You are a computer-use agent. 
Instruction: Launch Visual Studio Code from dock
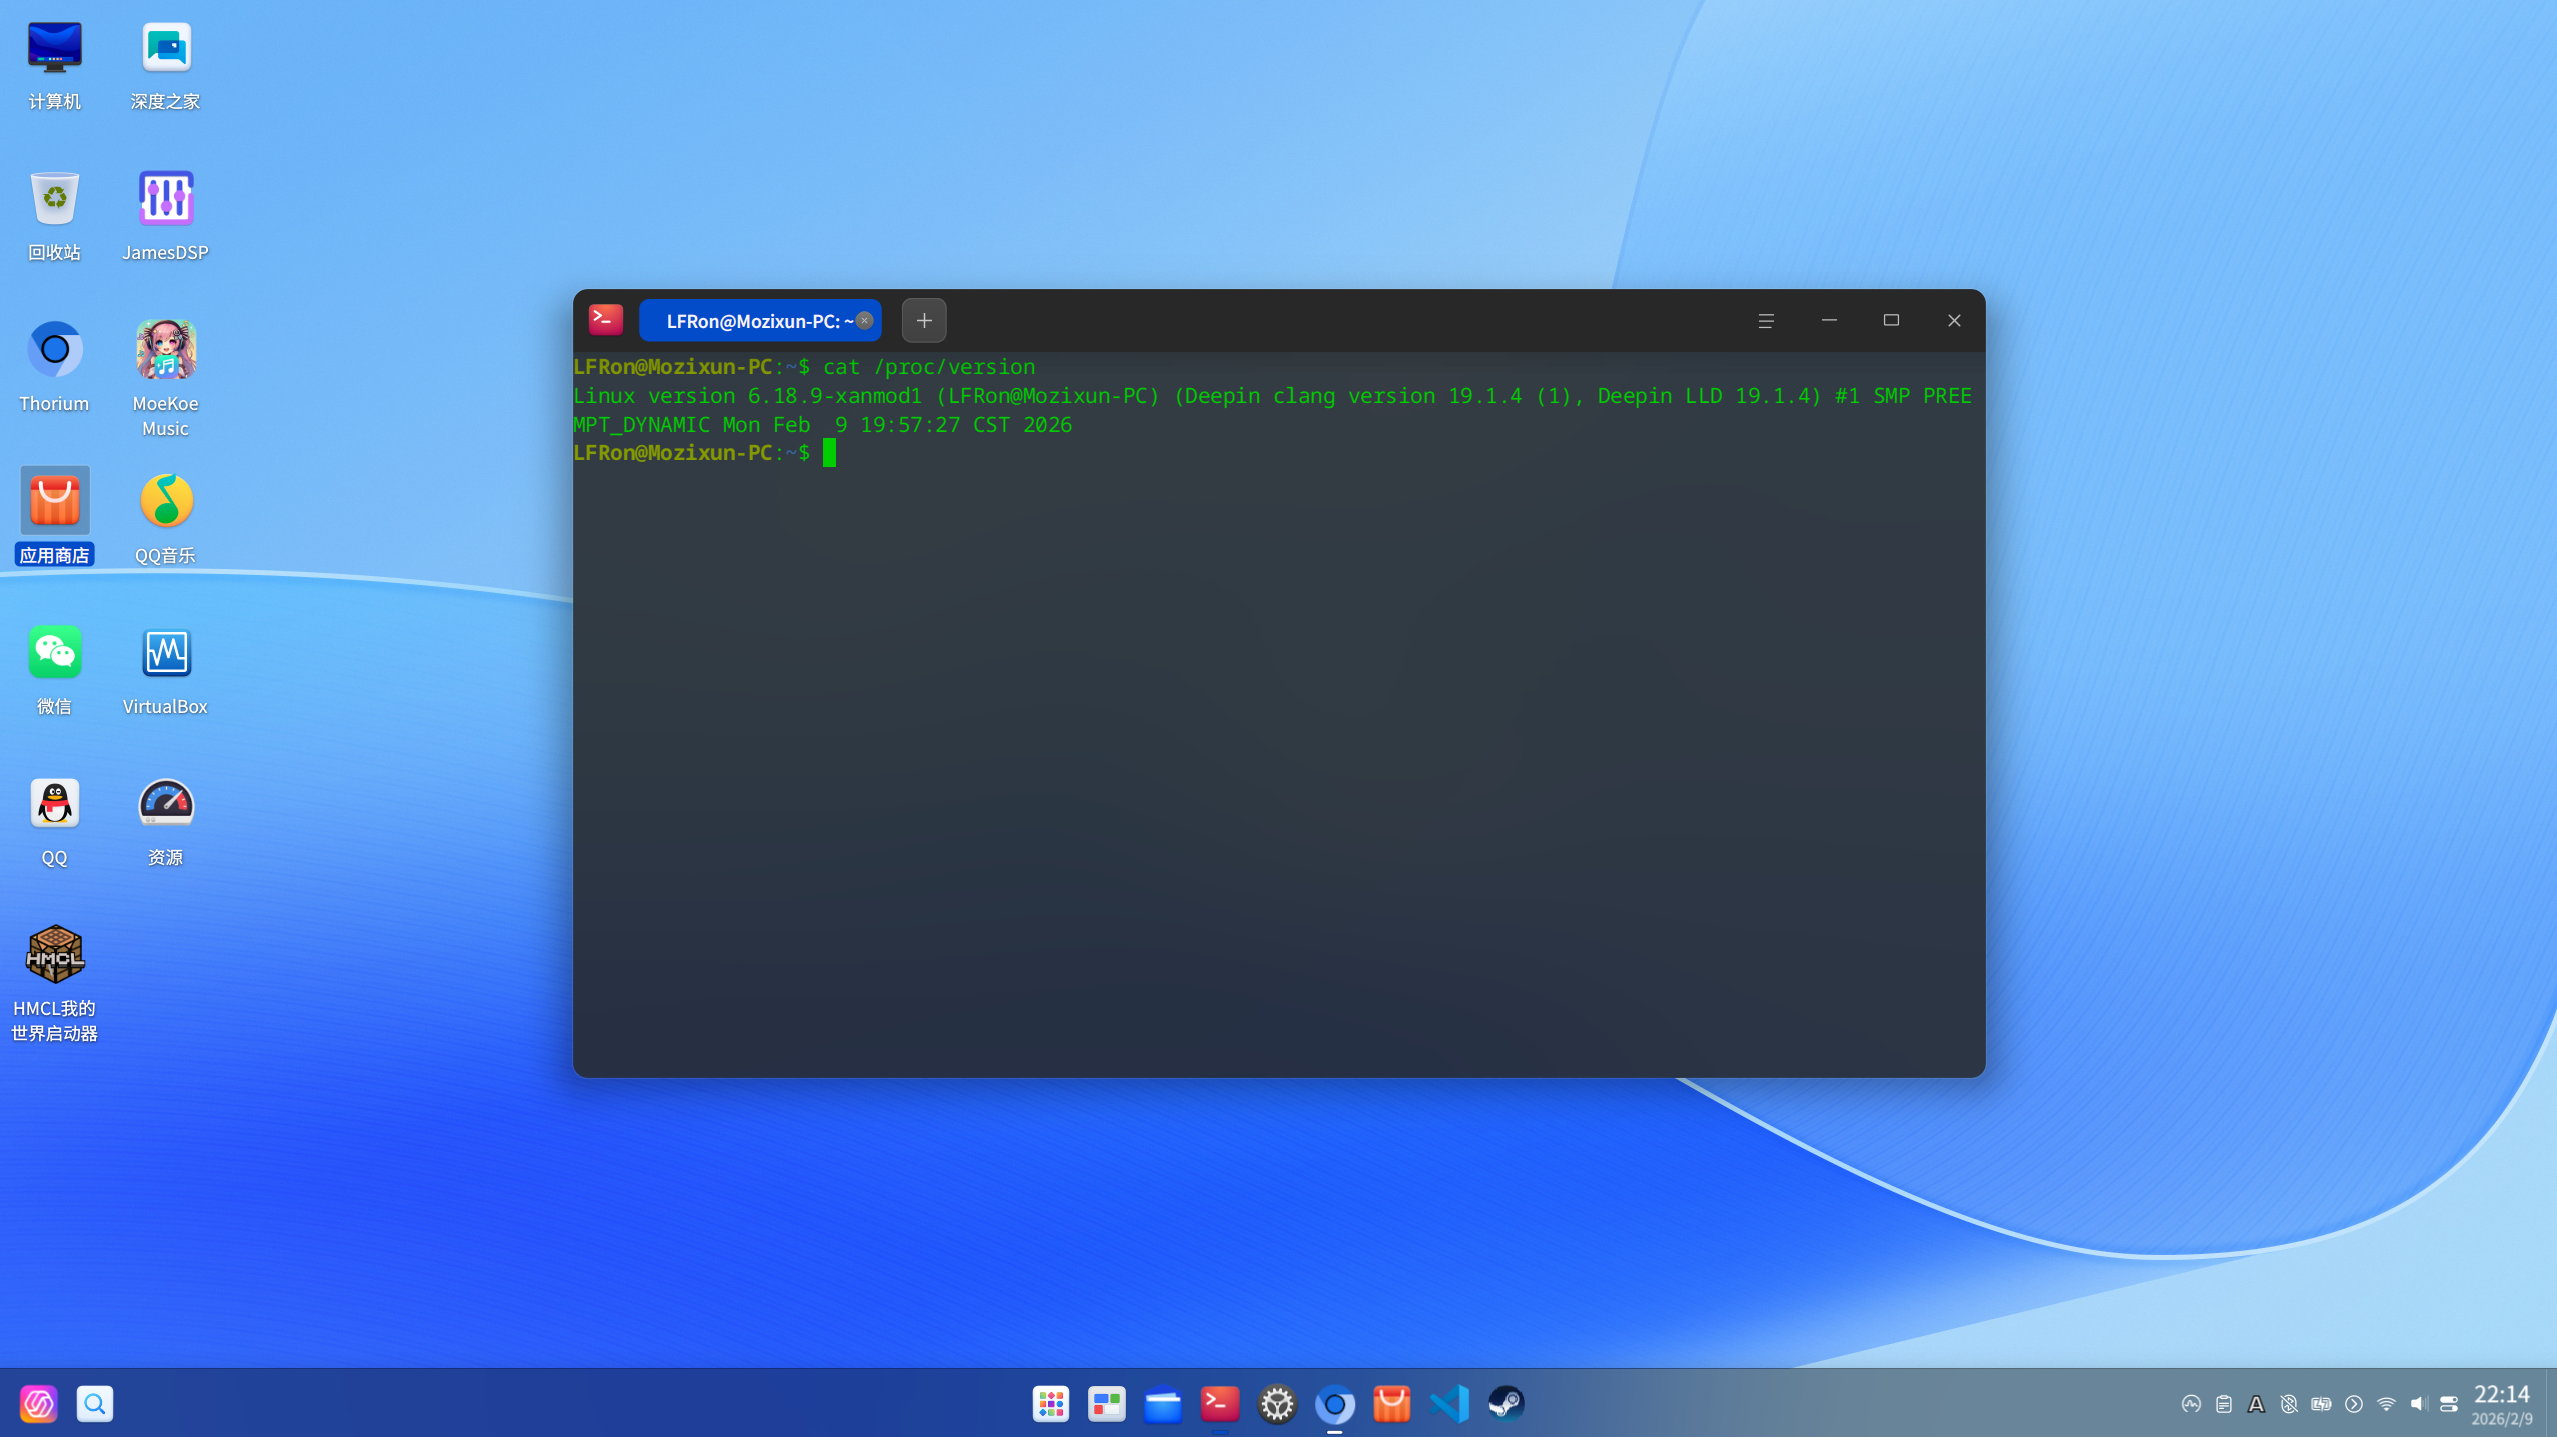tap(1449, 1403)
